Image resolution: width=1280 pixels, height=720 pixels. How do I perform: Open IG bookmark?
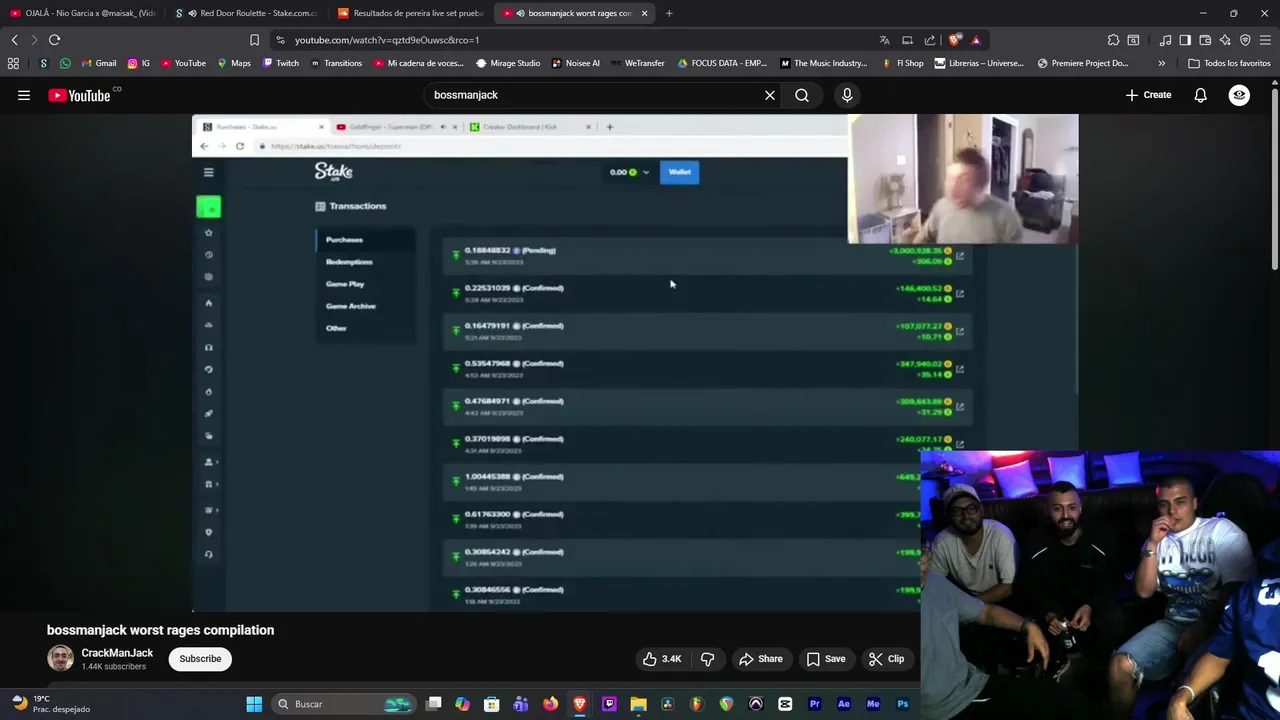138,63
